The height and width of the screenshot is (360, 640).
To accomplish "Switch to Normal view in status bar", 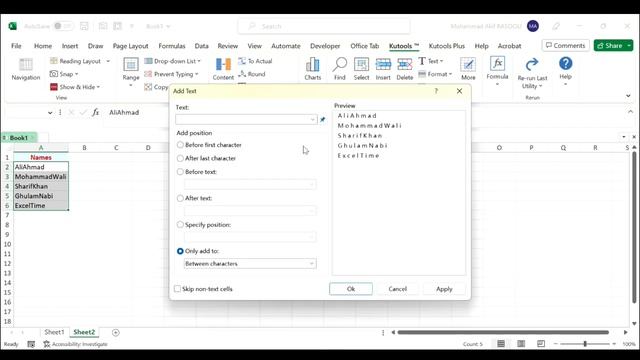I will 501,344.
